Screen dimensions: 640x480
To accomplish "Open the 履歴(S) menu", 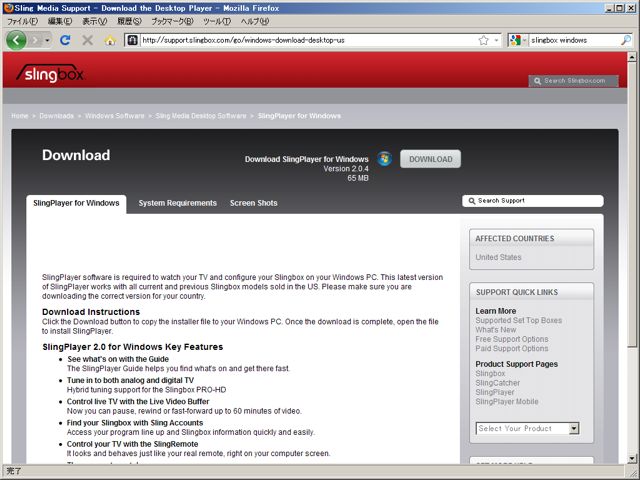I will pyautogui.click(x=129, y=21).
